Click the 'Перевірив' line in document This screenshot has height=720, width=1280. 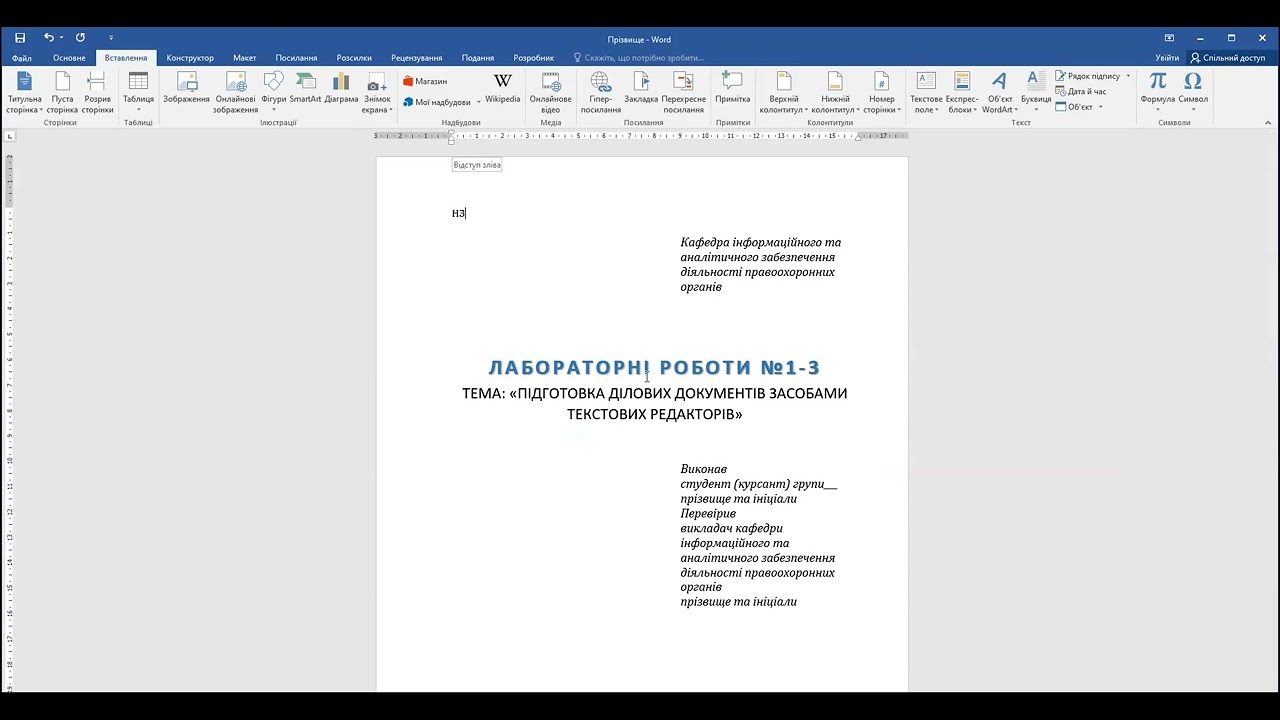[x=708, y=513]
